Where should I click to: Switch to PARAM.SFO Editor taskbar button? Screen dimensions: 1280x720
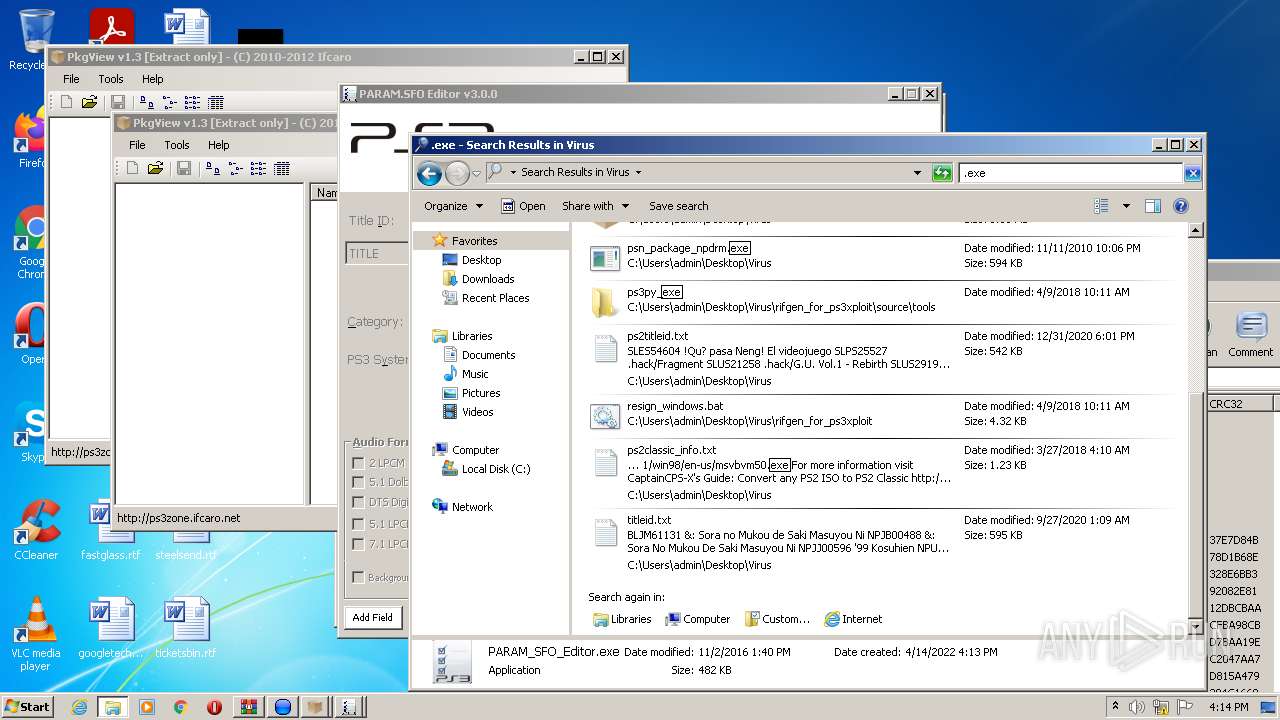pos(349,707)
